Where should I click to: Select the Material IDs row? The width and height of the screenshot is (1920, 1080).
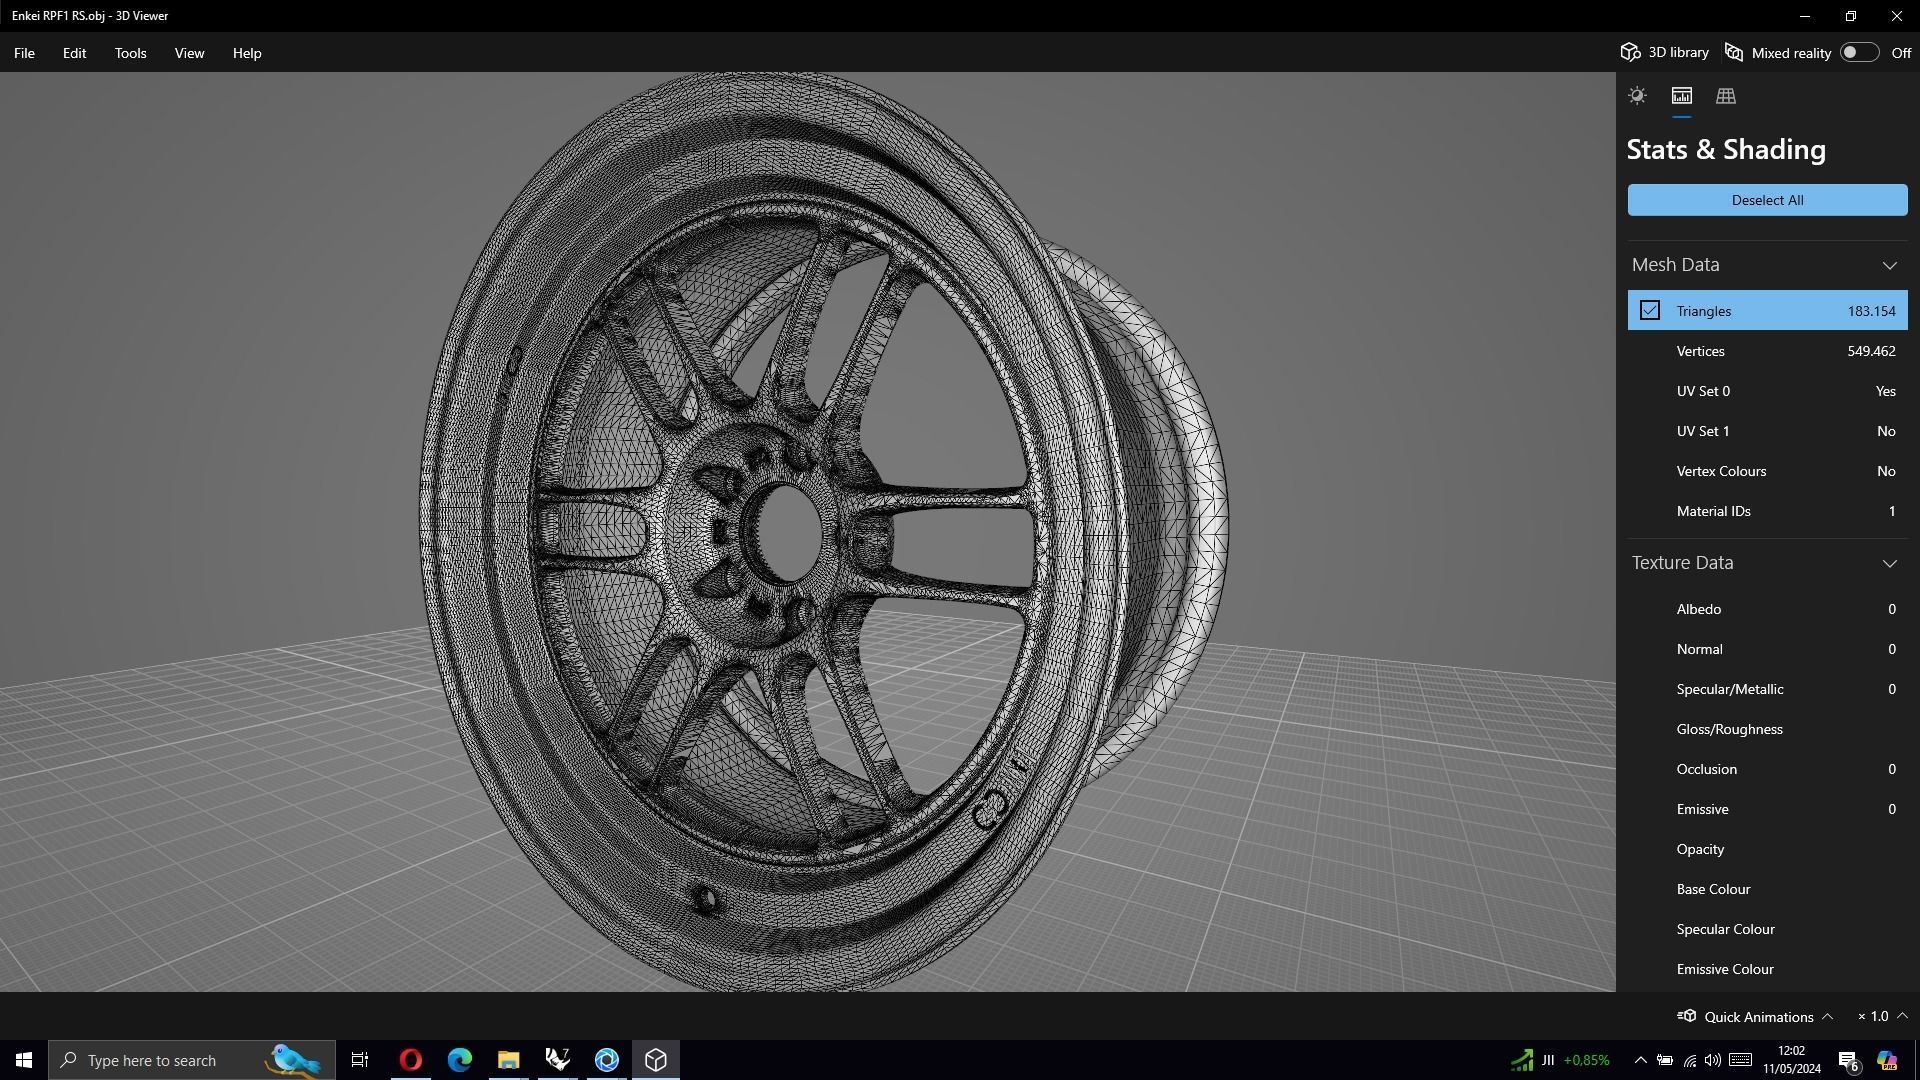(x=1767, y=511)
